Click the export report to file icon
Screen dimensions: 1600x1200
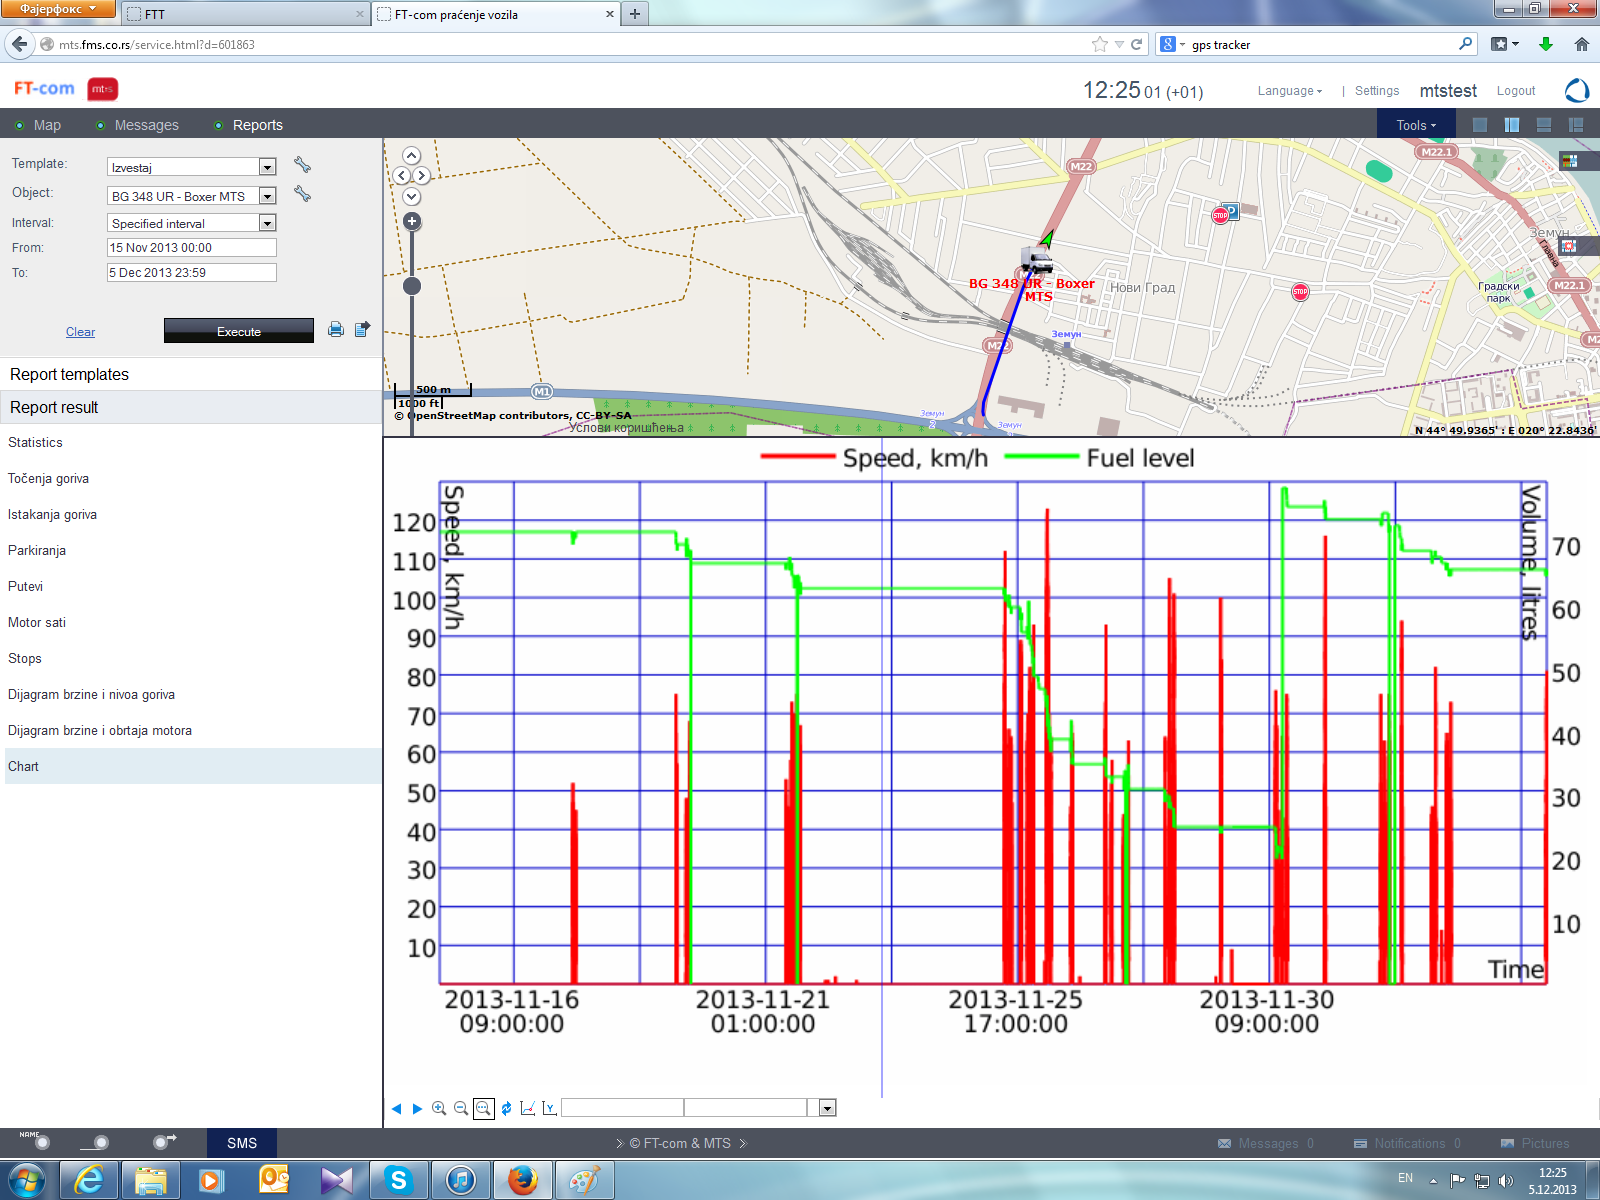pos(362,329)
